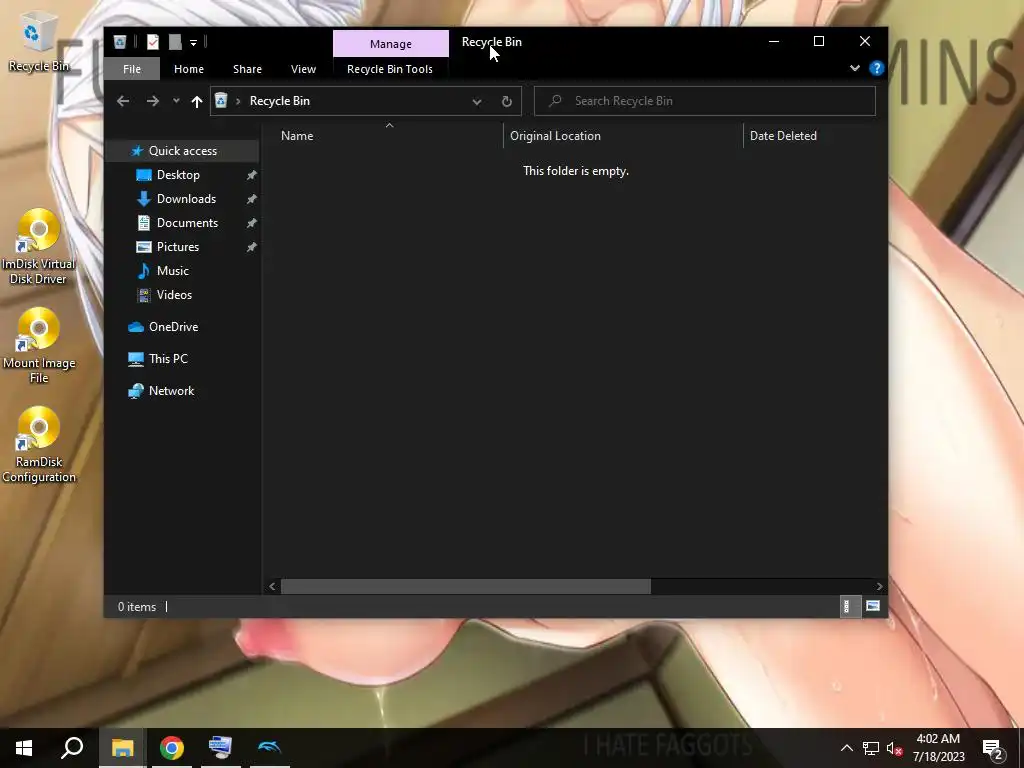Image resolution: width=1024 pixels, height=768 pixels.
Task: Open Mount Image File desktop shortcut
Action: tap(39, 346)
